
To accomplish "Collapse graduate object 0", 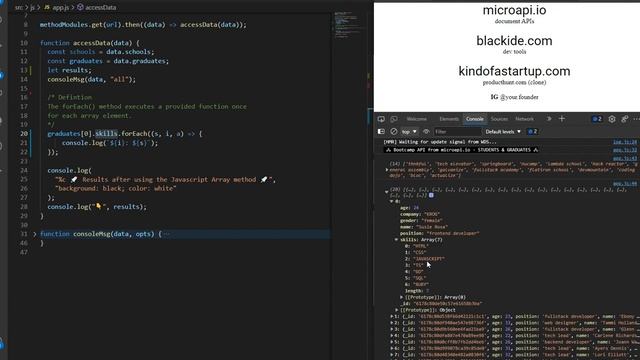I will click(391, 201).
